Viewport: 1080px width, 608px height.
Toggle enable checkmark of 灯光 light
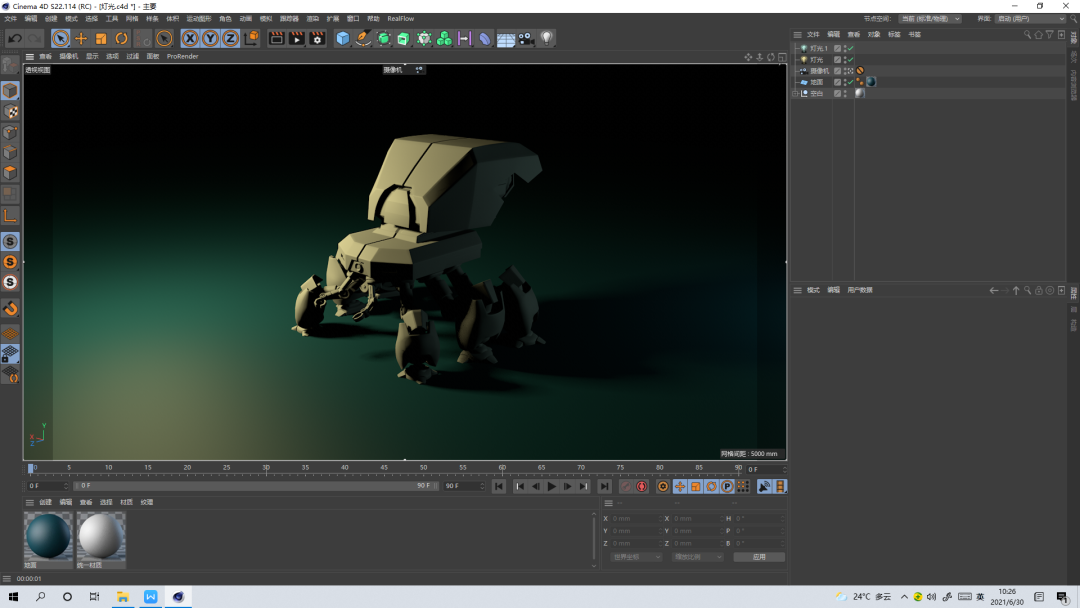pos(851,60)
